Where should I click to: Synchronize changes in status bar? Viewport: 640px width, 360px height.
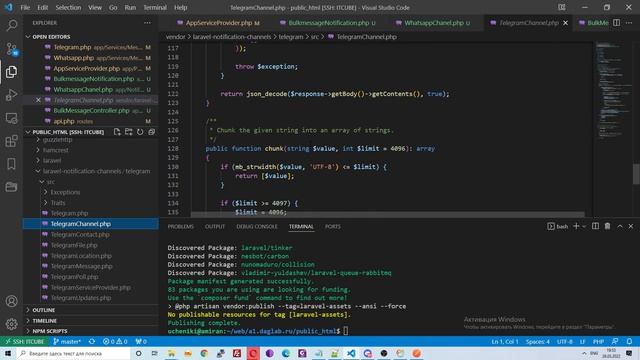[92, 341]
